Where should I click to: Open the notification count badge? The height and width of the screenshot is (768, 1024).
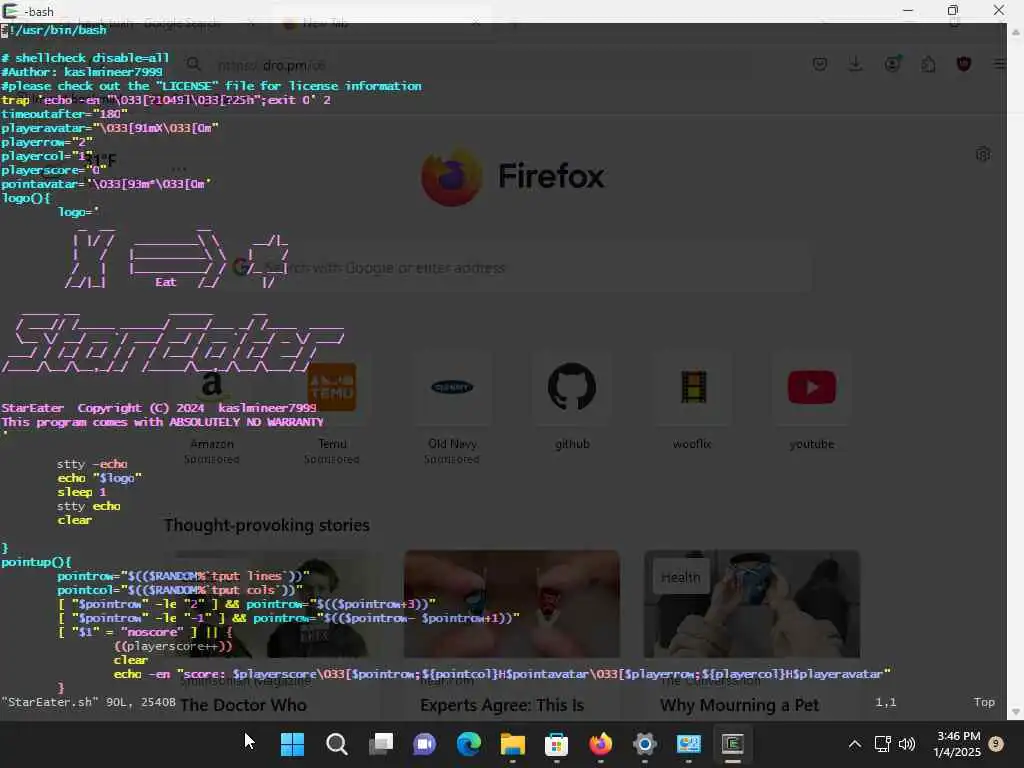pyautogui.click(x=996, y=744)
